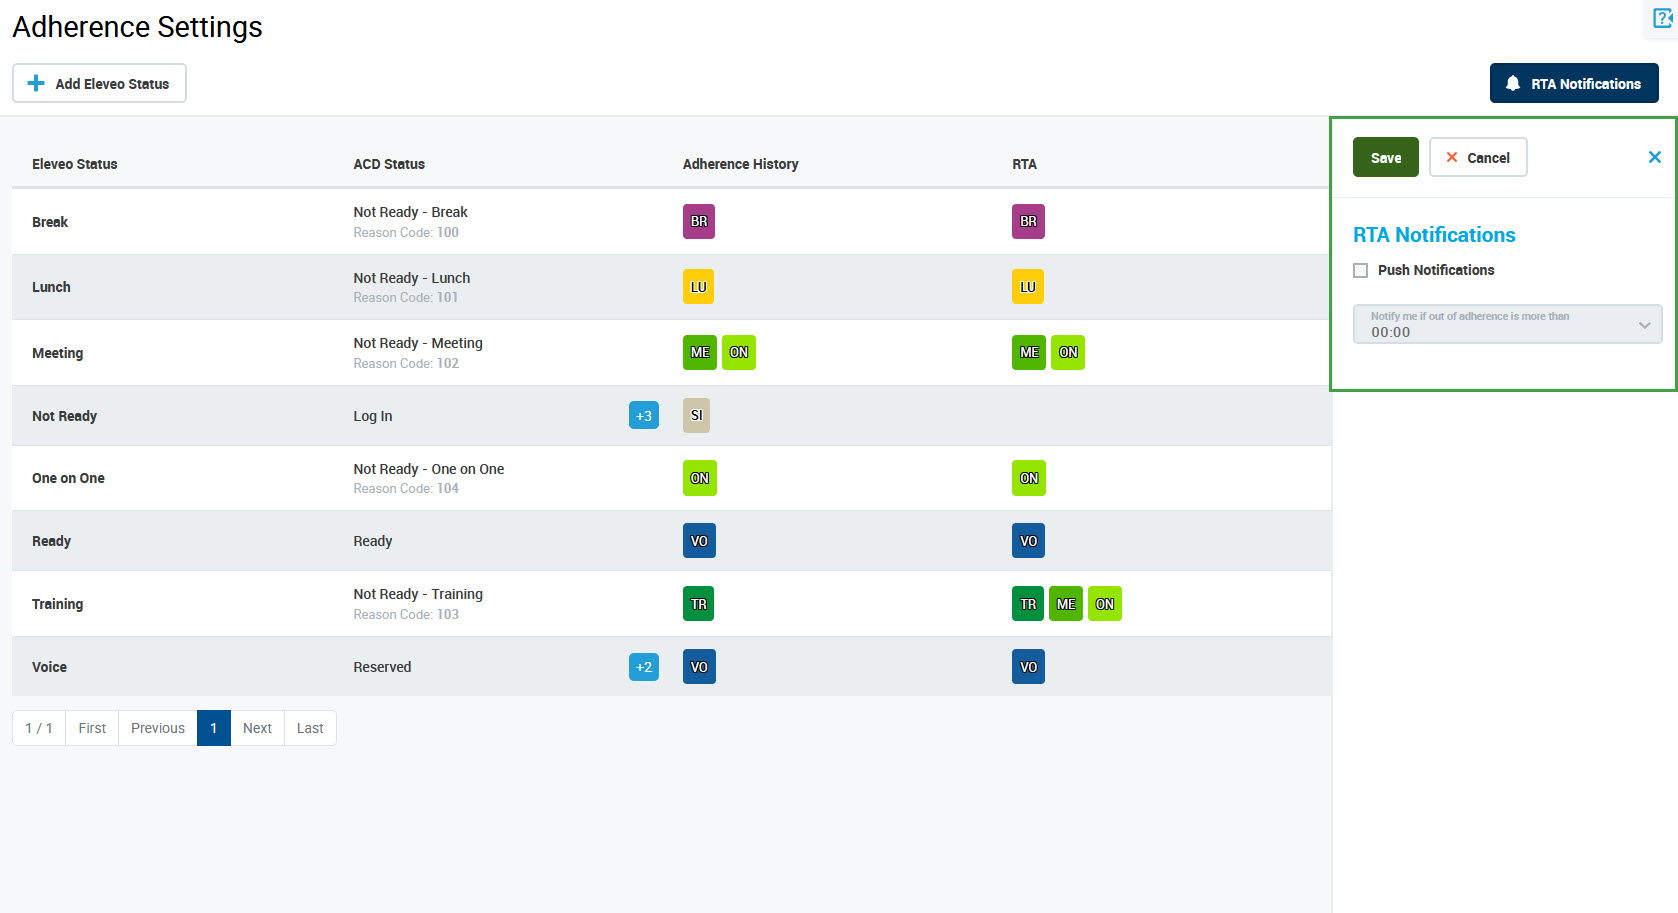
Task: Select page 1 in pagination
Action: click(x=213, y=728)
